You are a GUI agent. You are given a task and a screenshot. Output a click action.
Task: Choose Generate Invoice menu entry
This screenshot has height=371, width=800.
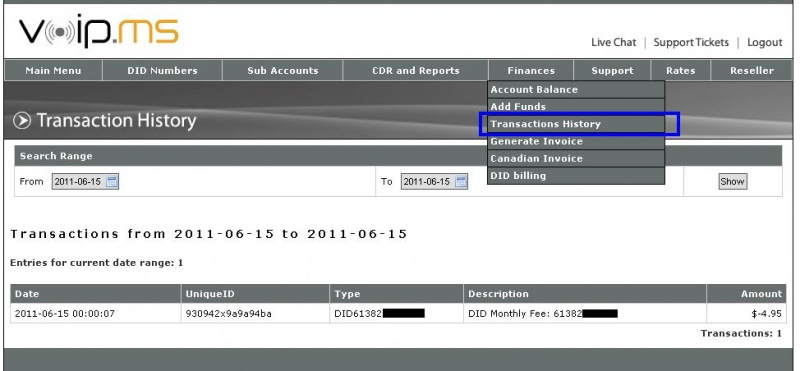click(x=576, y=141)
